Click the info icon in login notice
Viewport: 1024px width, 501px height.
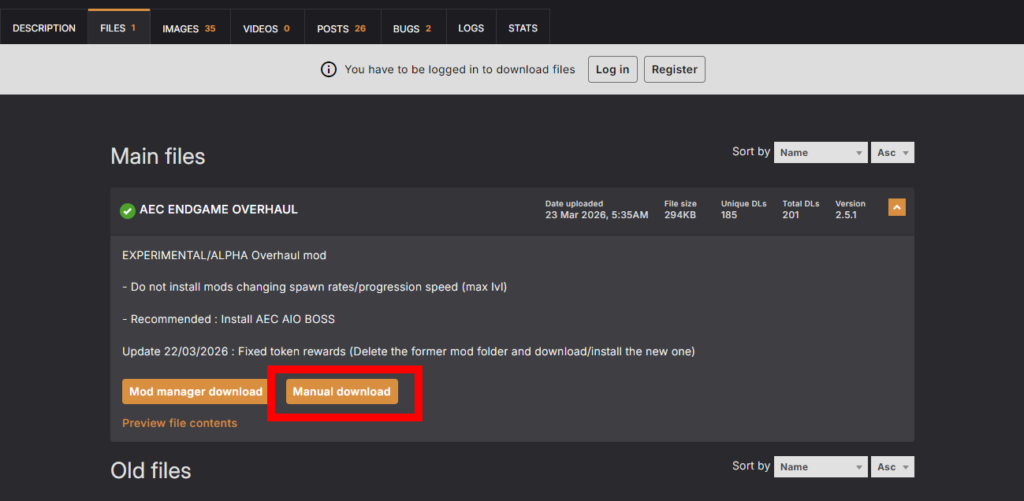[328, 69]
